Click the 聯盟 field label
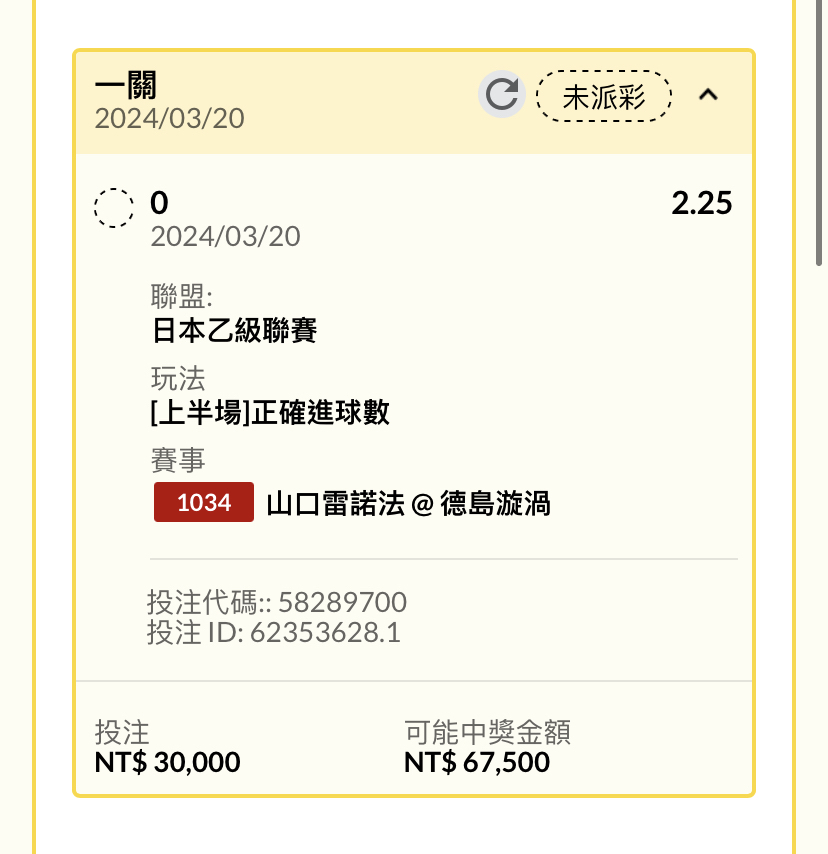 click(x=181, y=296)
